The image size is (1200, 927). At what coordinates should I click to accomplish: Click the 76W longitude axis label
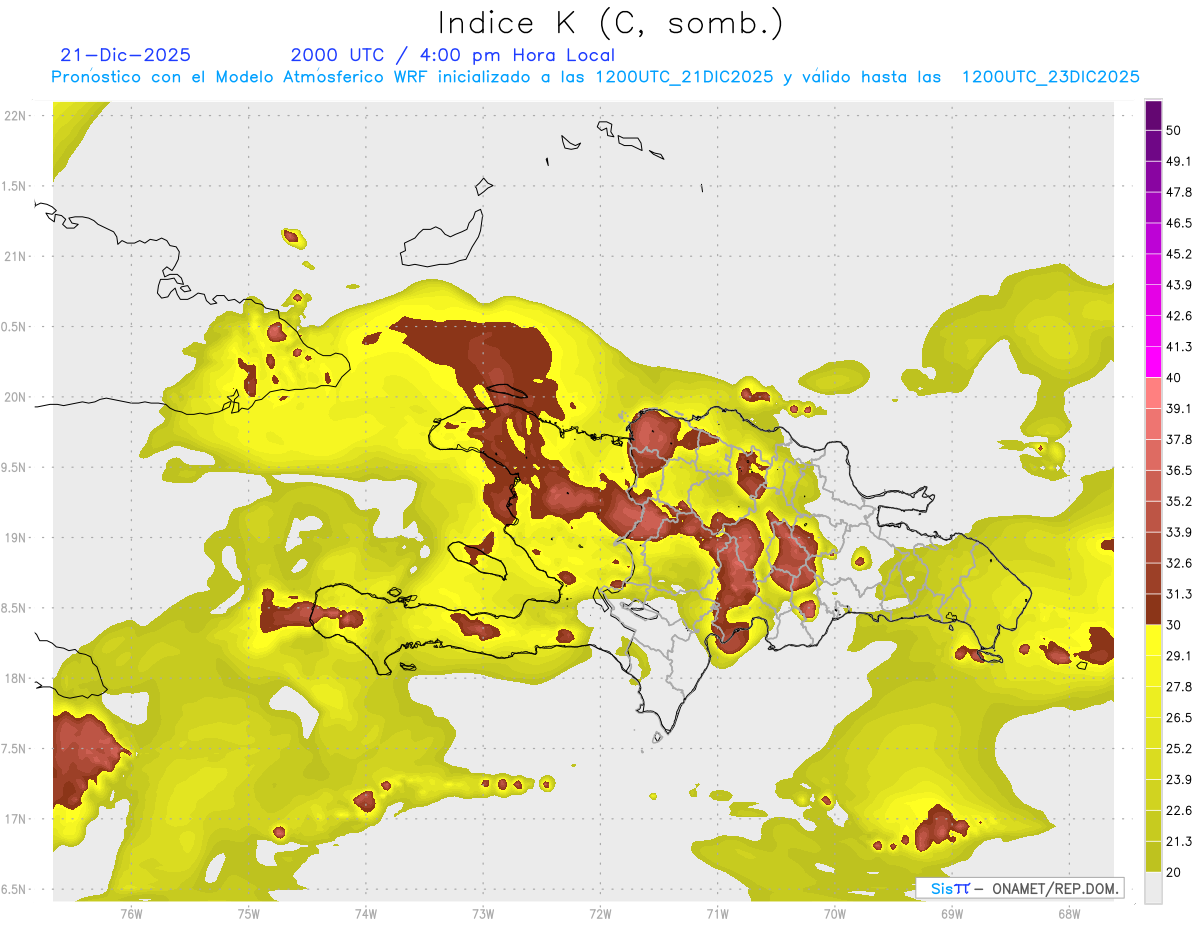(131, 914)
